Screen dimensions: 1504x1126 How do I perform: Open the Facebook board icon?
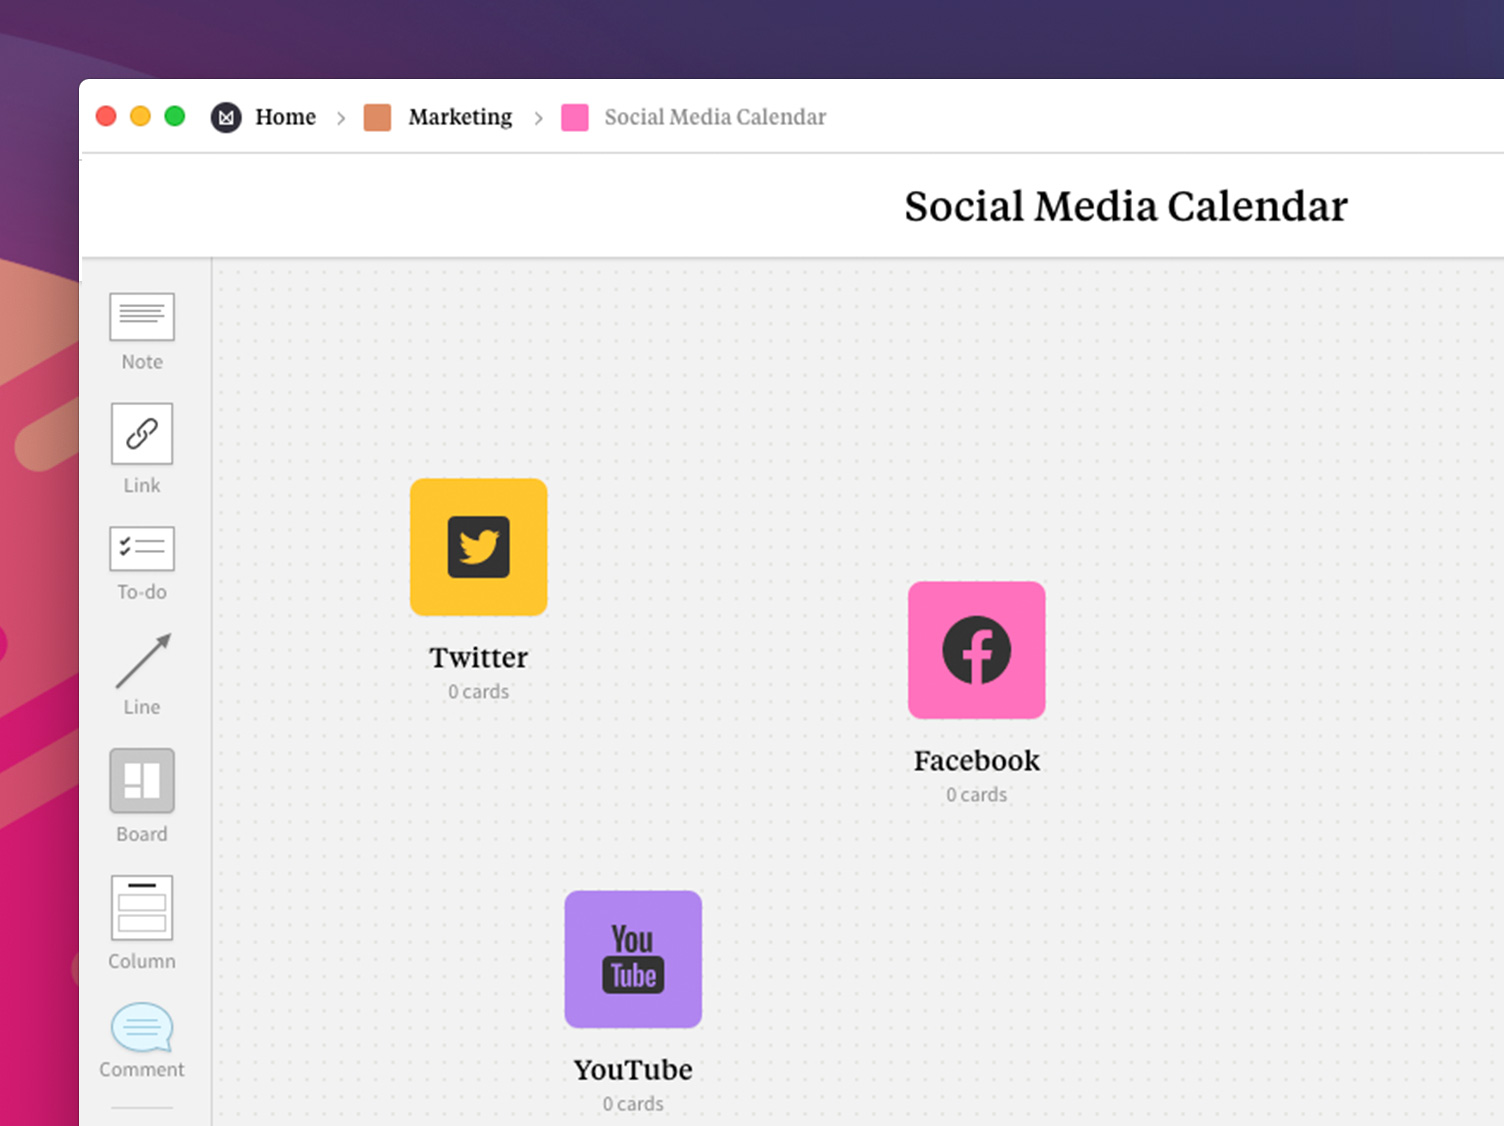click(x=977, y=650)
